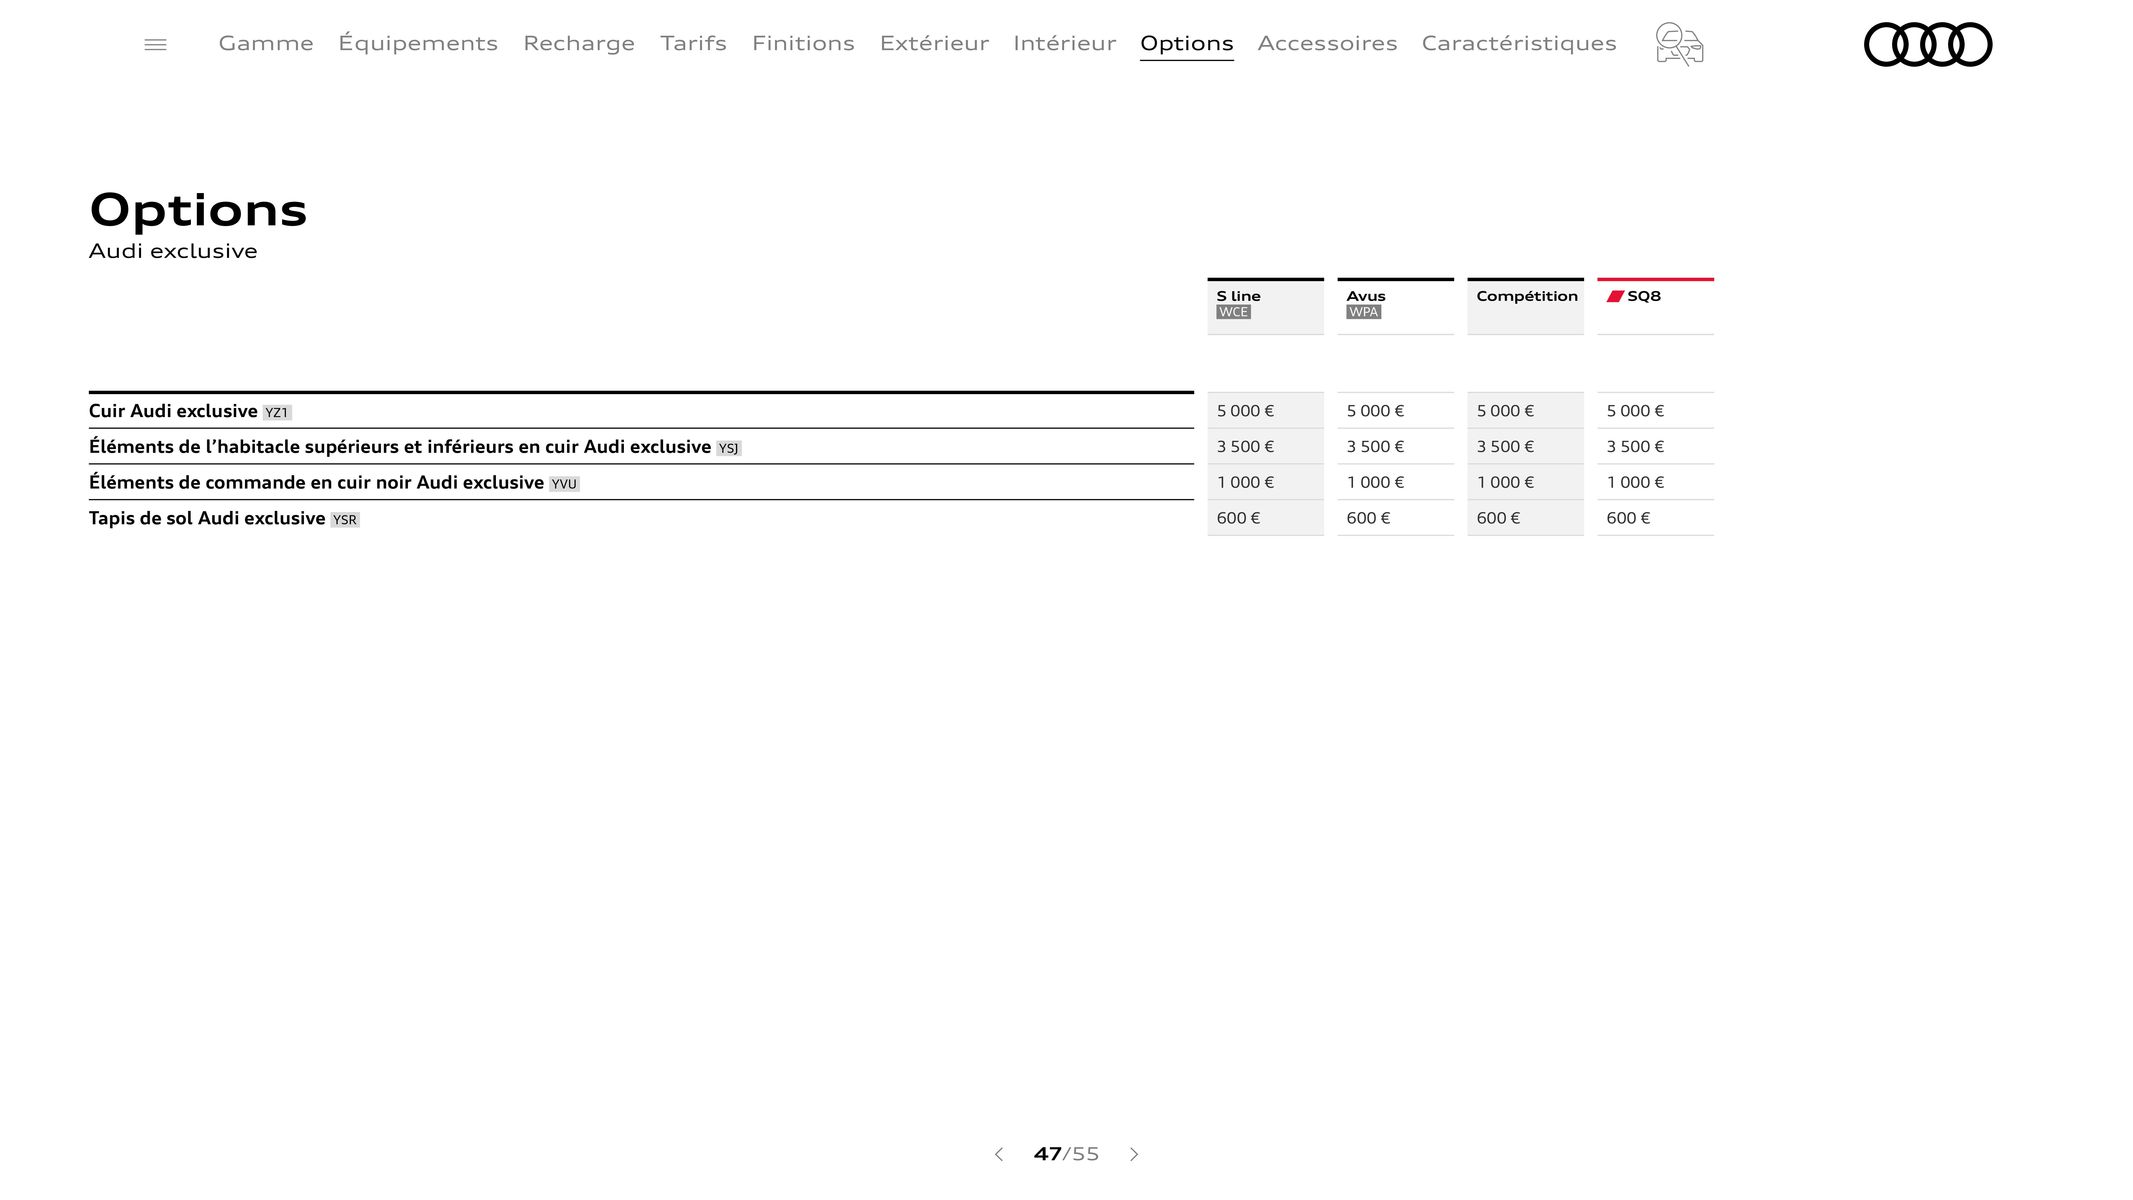Click 600 € price under Avus
The height and width of the screenshot is (1200, 2133).
1368,518
